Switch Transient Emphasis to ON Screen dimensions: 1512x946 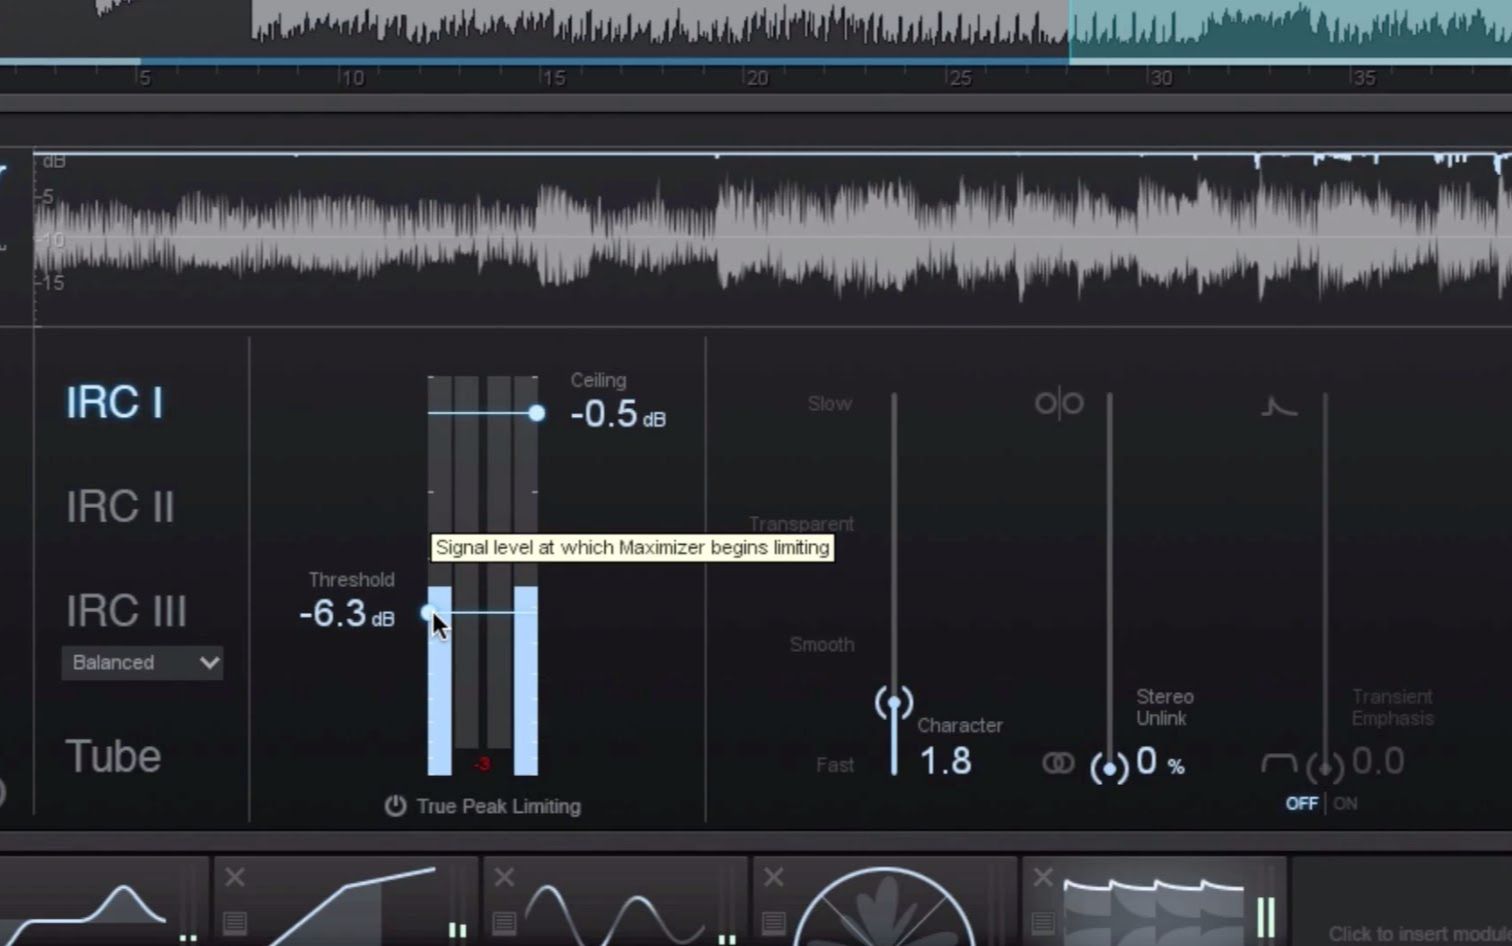1345,803
